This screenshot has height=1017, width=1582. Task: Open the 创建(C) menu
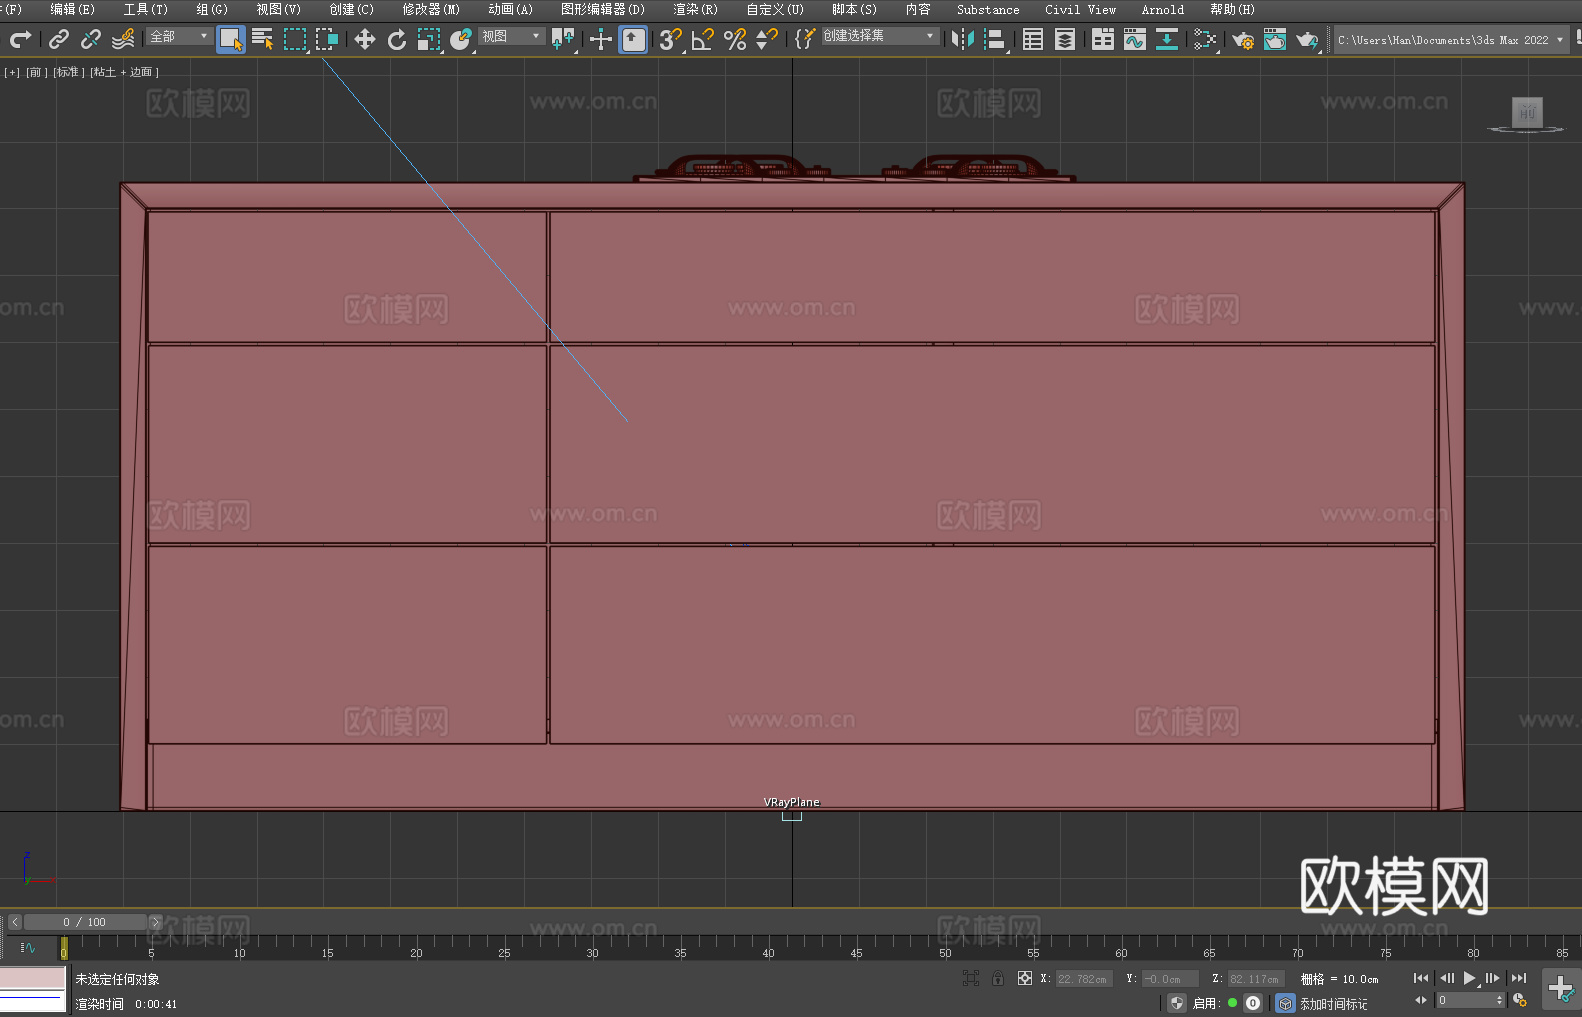coord(352,9)
